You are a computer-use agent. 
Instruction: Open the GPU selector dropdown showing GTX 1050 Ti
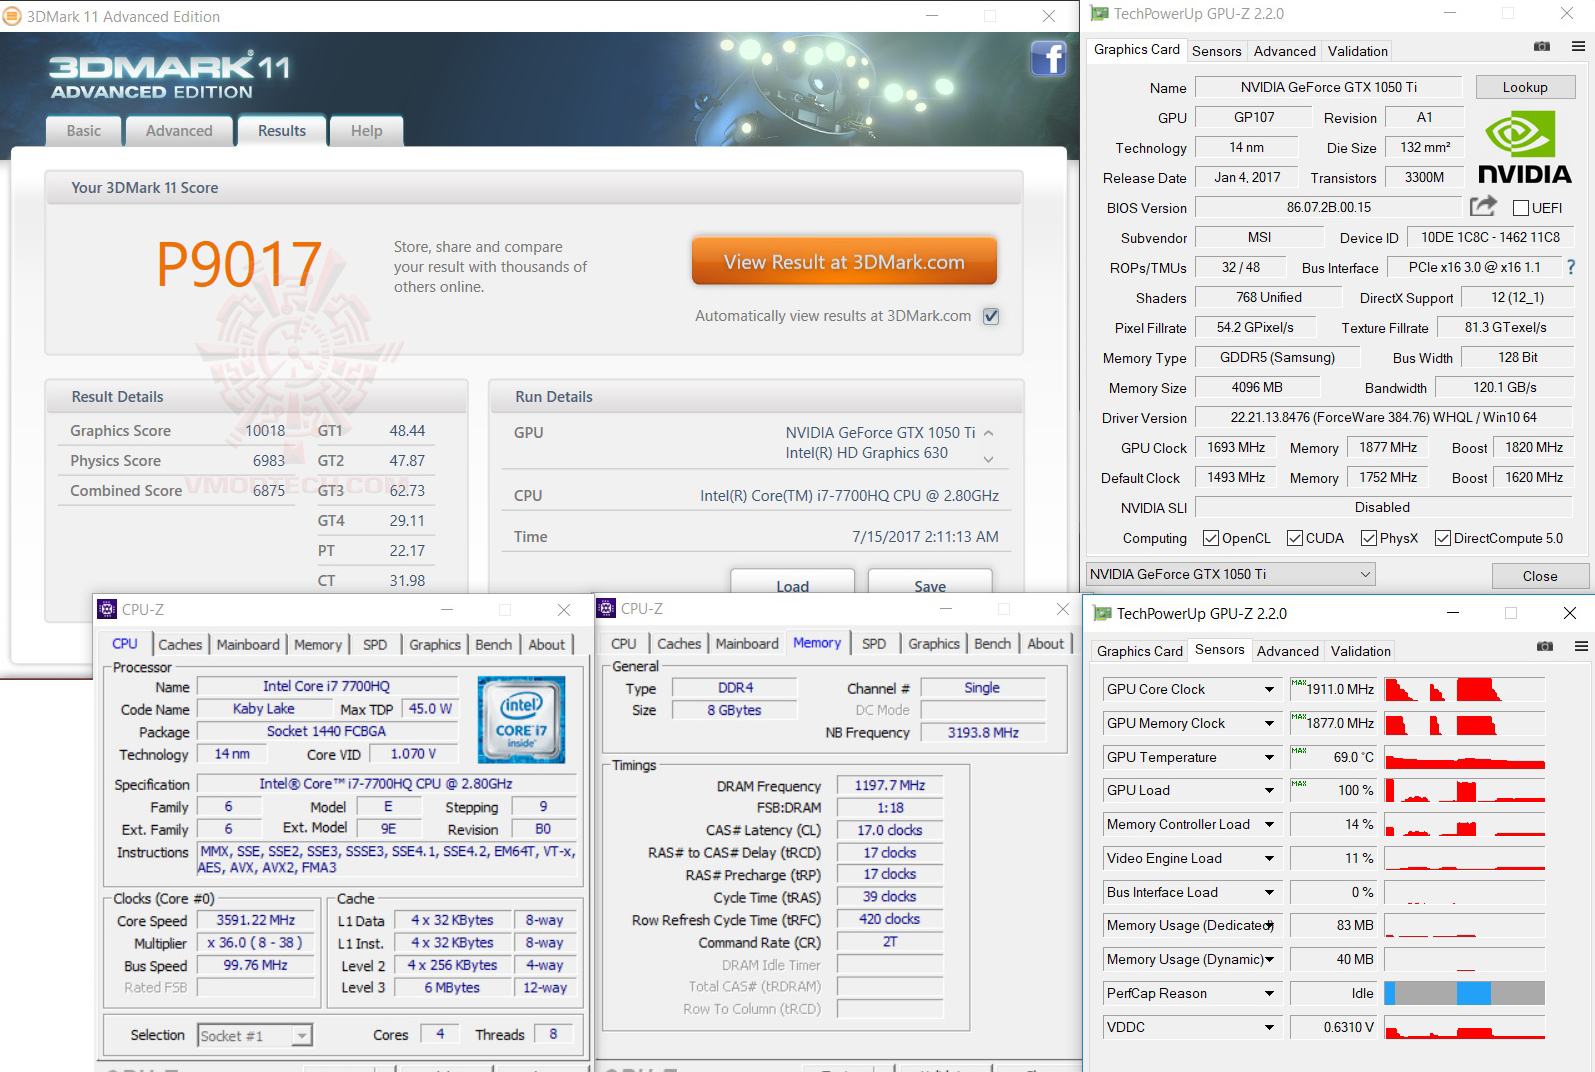[x=1231, y=574]
